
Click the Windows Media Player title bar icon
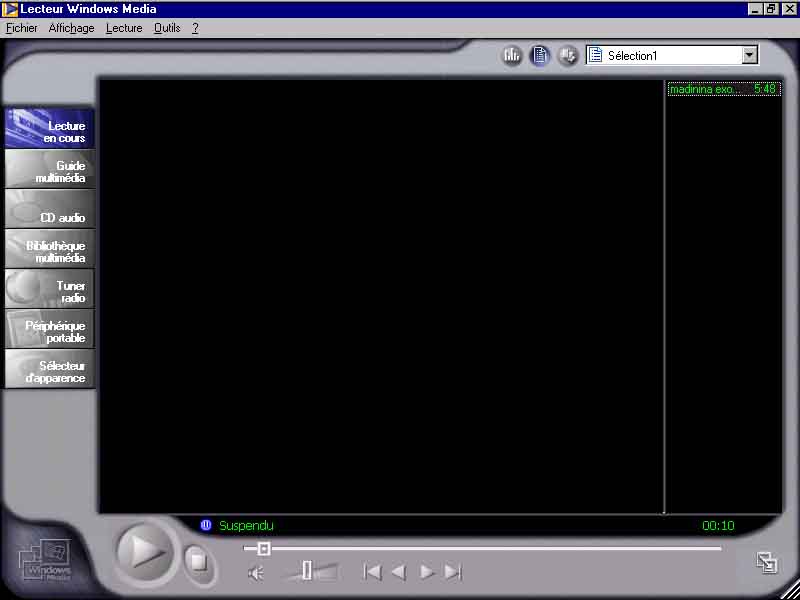tap(9, 9)
